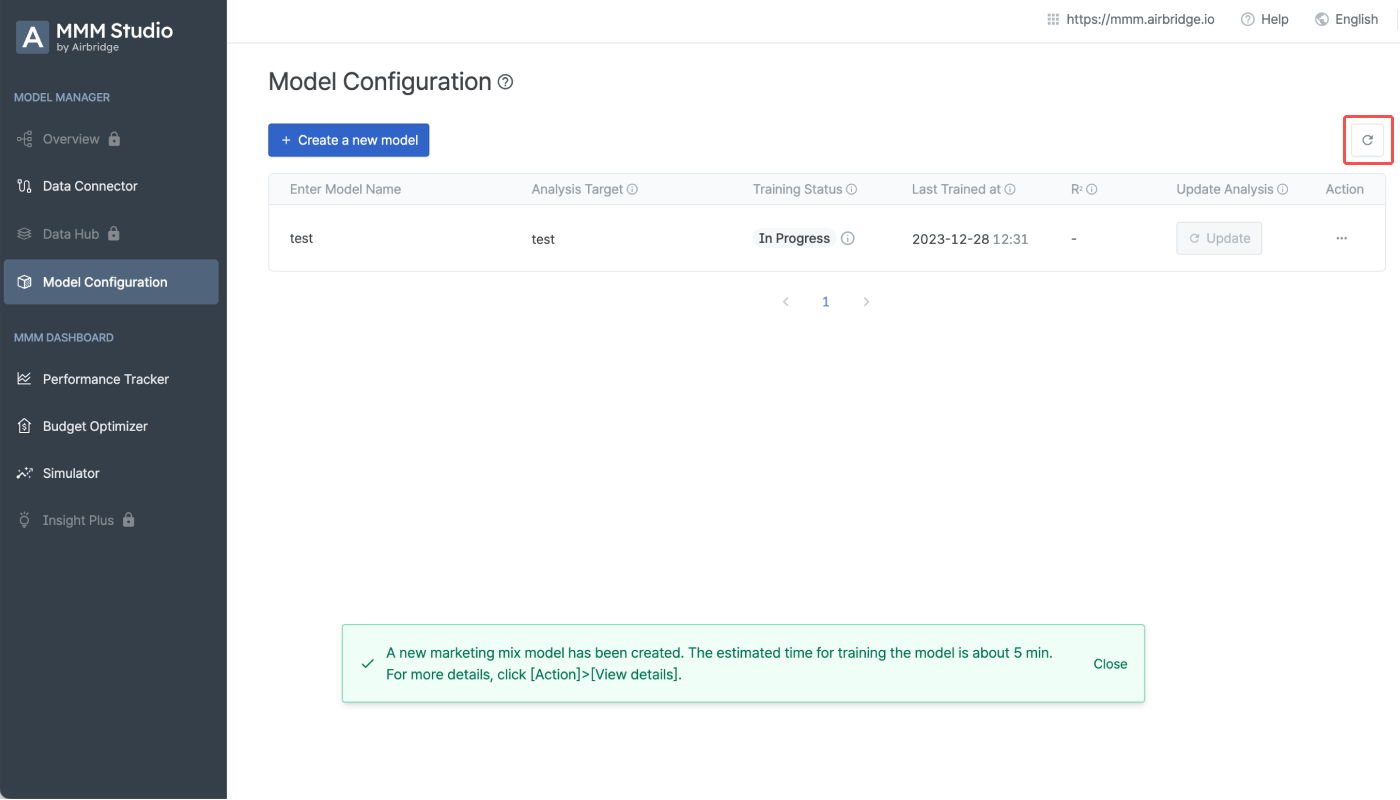1400x800 pixels.
Task: Click the Budget Optimizer icon
Action: point(25,426)
